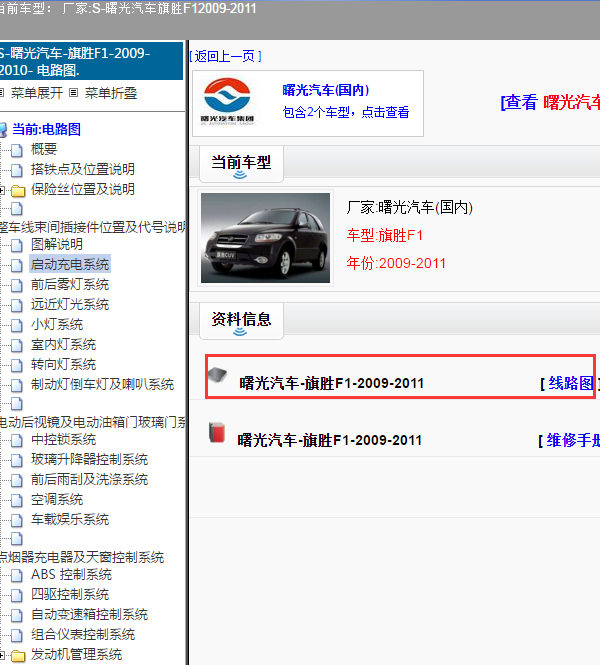Click the page icon beside 室内灯系统

click(17, 345)
